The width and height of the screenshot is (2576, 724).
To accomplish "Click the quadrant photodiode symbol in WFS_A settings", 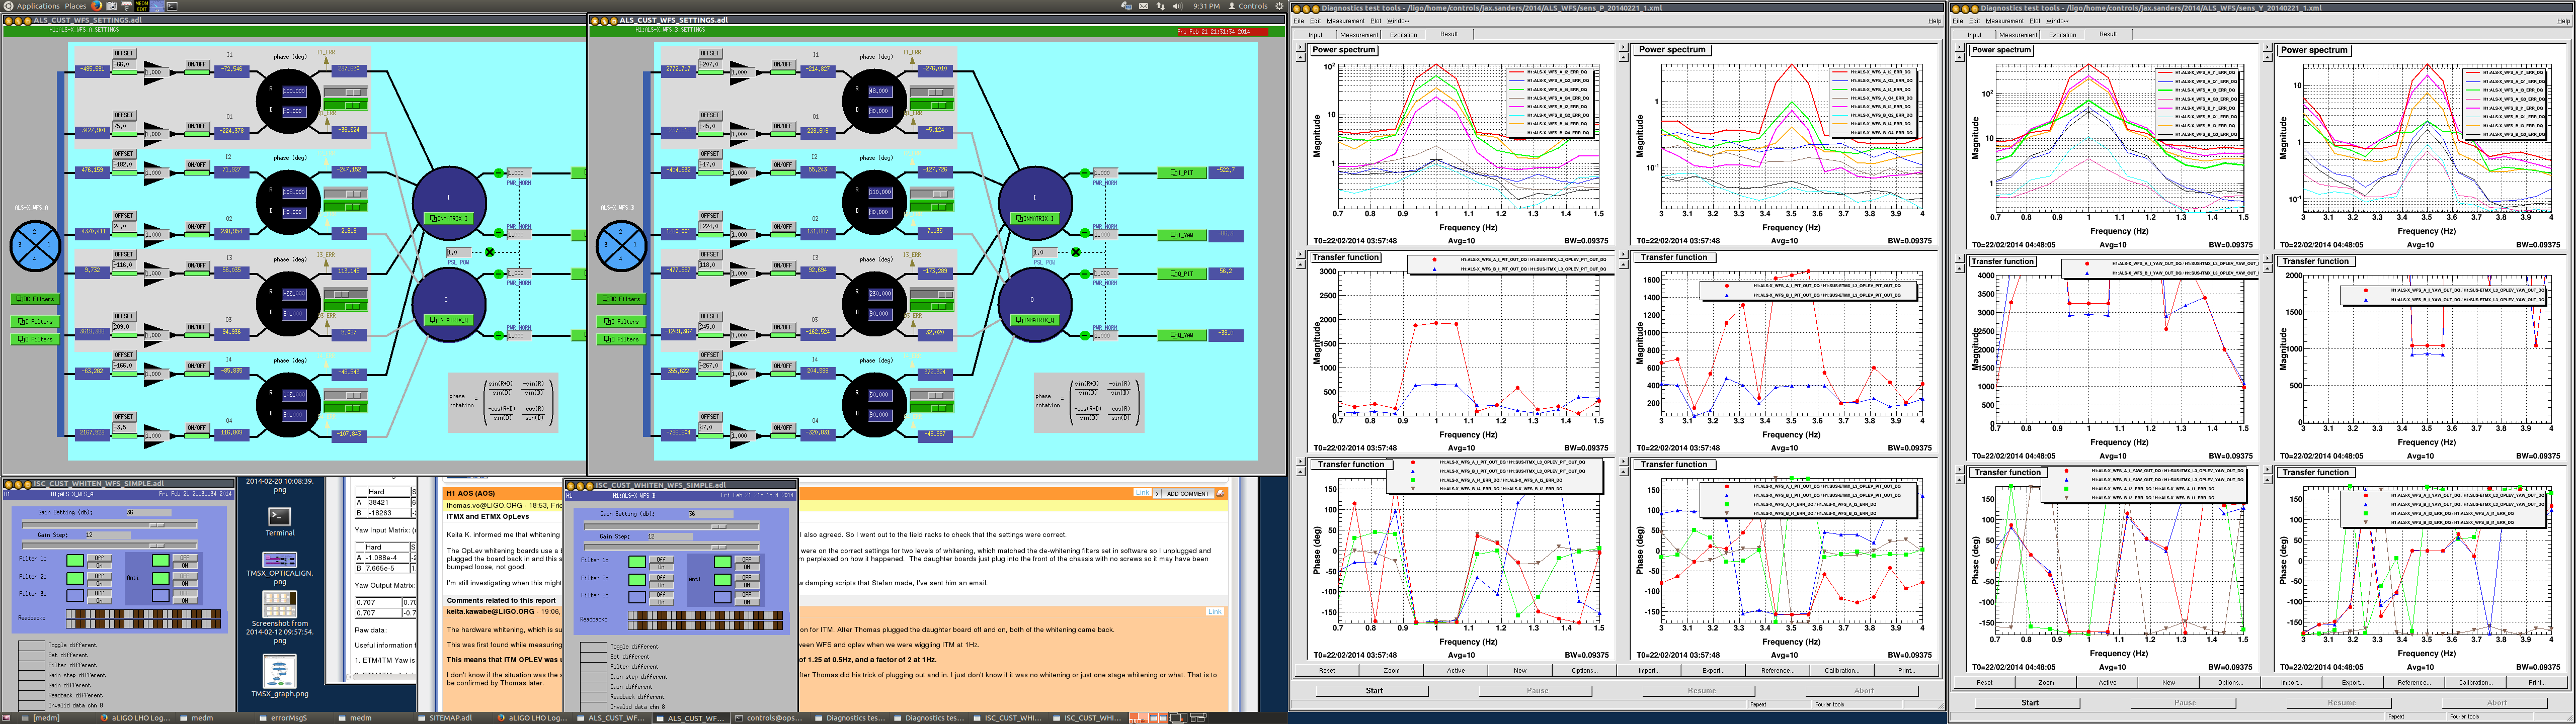I will pyautogui.click(x=35, y=246).
